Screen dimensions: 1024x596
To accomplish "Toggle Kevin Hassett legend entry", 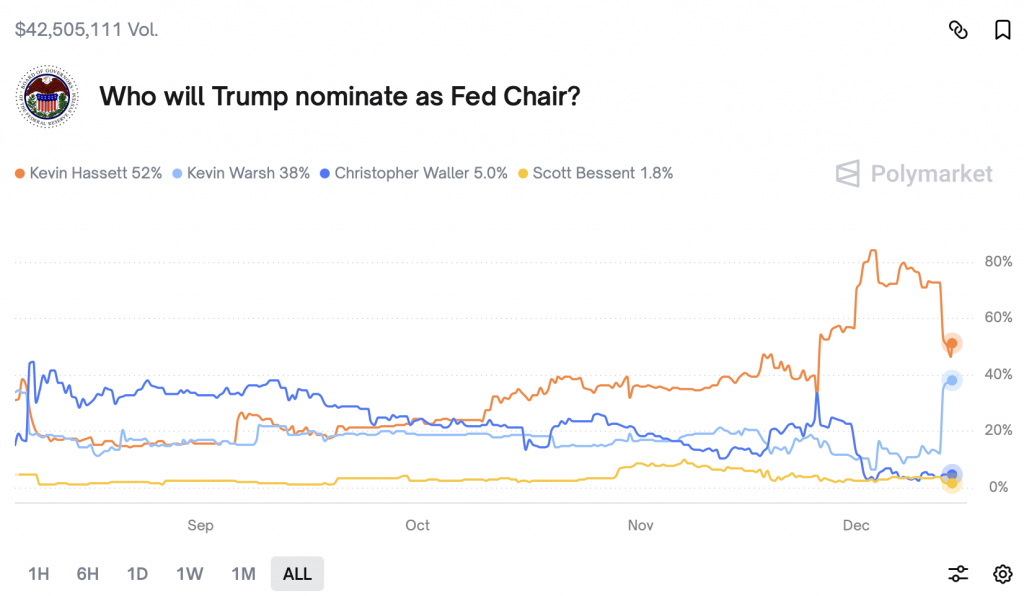I will [88, 173].
